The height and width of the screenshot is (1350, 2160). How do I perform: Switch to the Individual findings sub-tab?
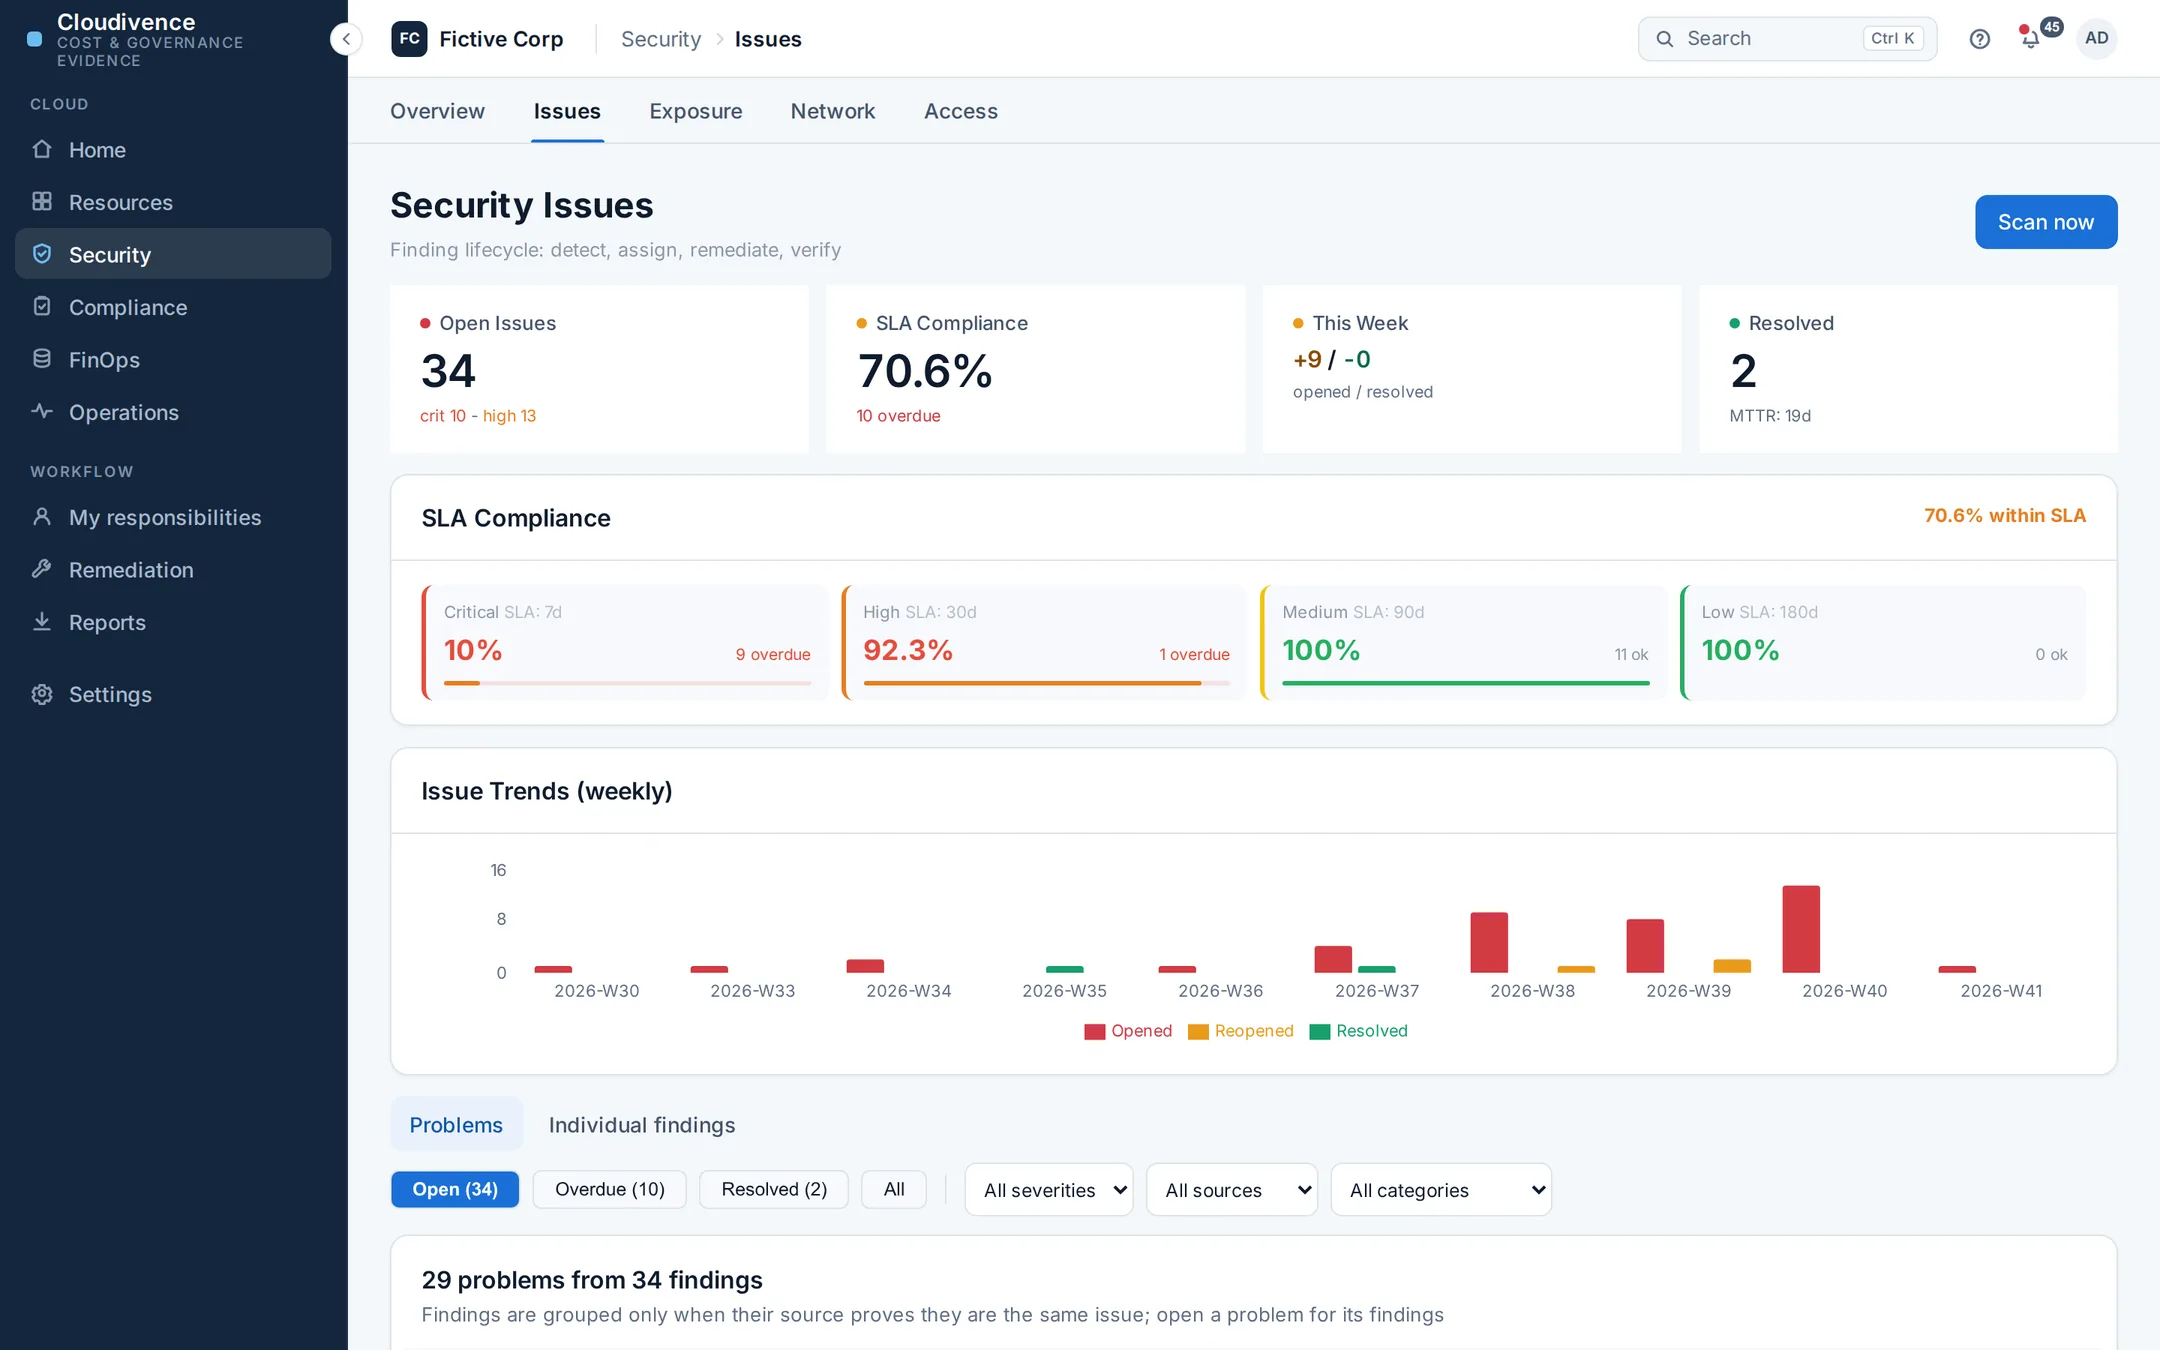click(642, 1125)
